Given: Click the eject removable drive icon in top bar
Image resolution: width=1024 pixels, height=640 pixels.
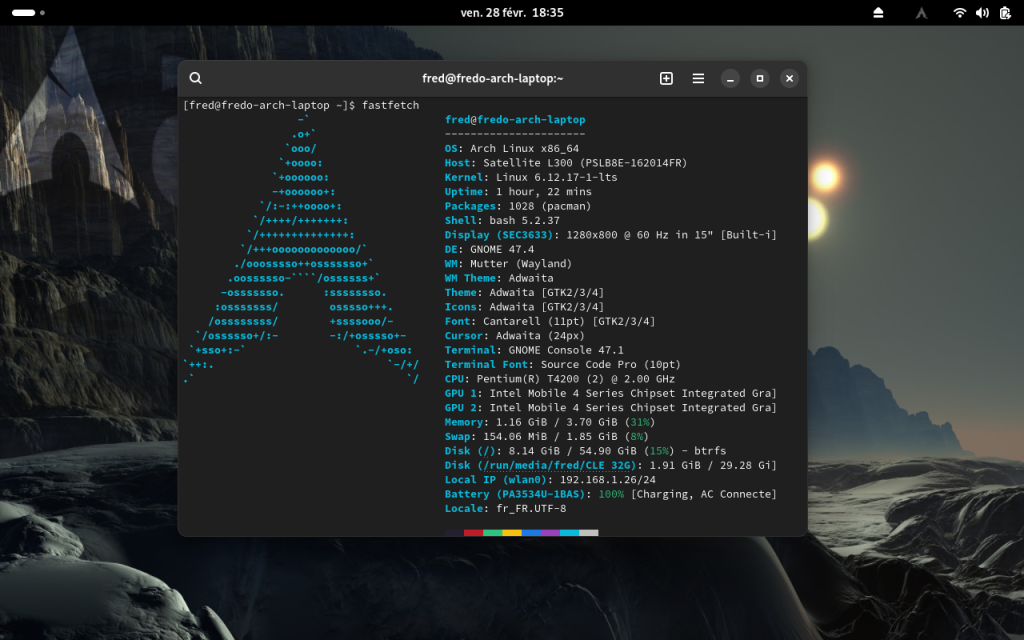Looking at the screenshot, I should pos(878,12).
